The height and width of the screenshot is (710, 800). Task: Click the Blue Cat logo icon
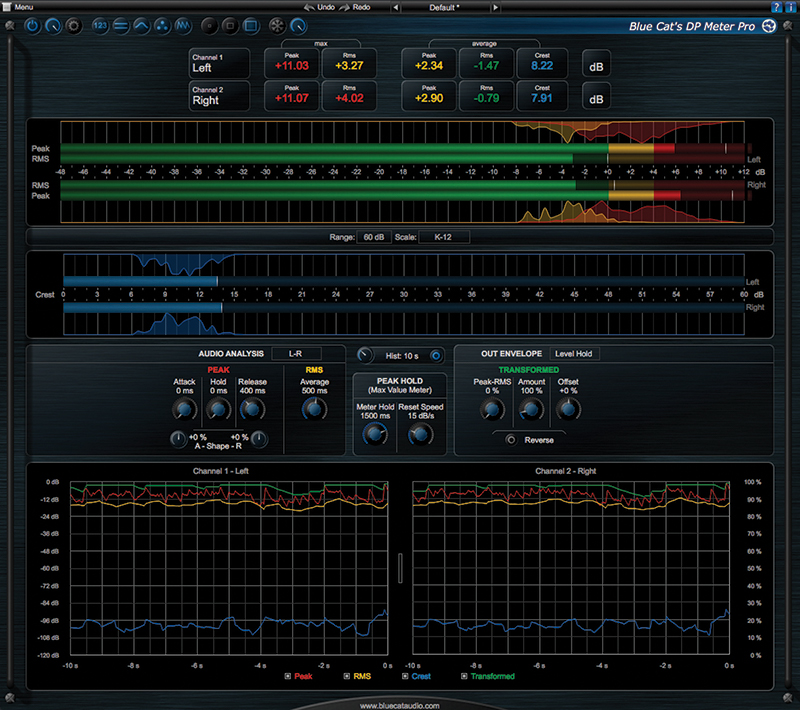pos(769,25)
